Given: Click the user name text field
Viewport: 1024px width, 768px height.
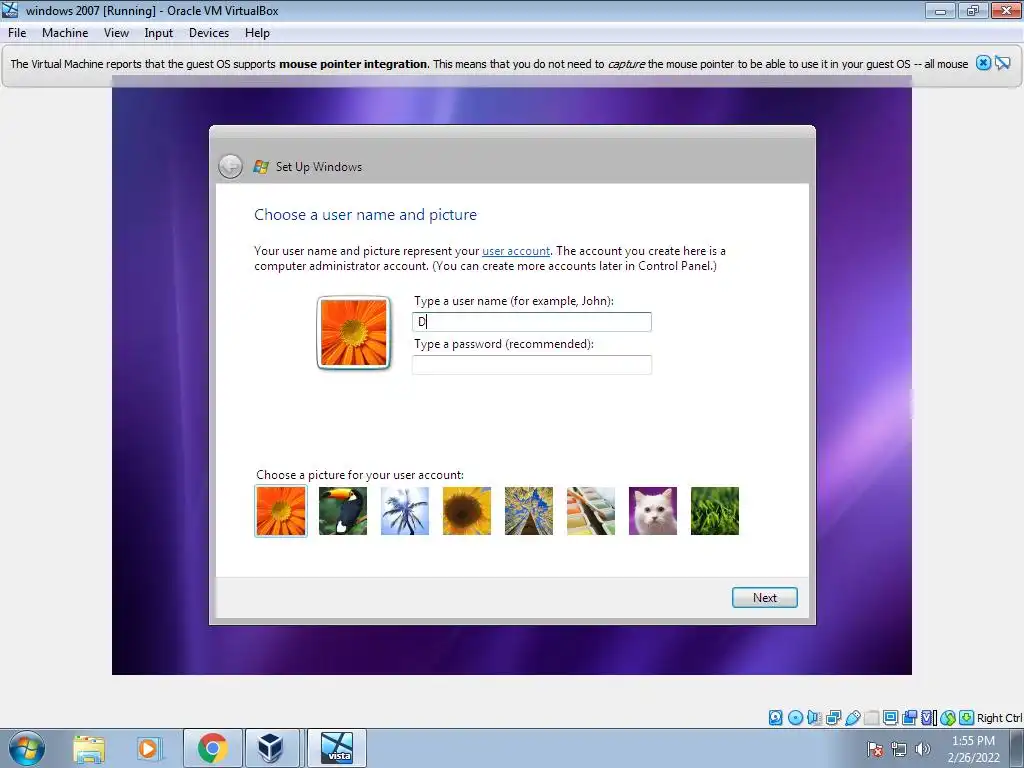Looking at the screenshot, I should (x=532, y=321).
